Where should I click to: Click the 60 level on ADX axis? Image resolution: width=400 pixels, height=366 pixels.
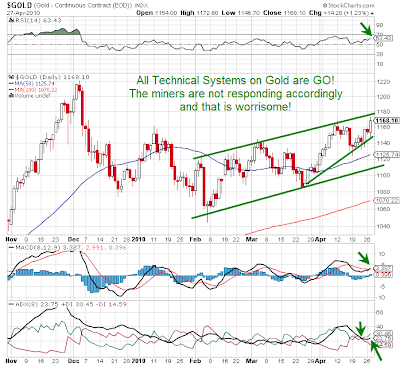(379, 313)
